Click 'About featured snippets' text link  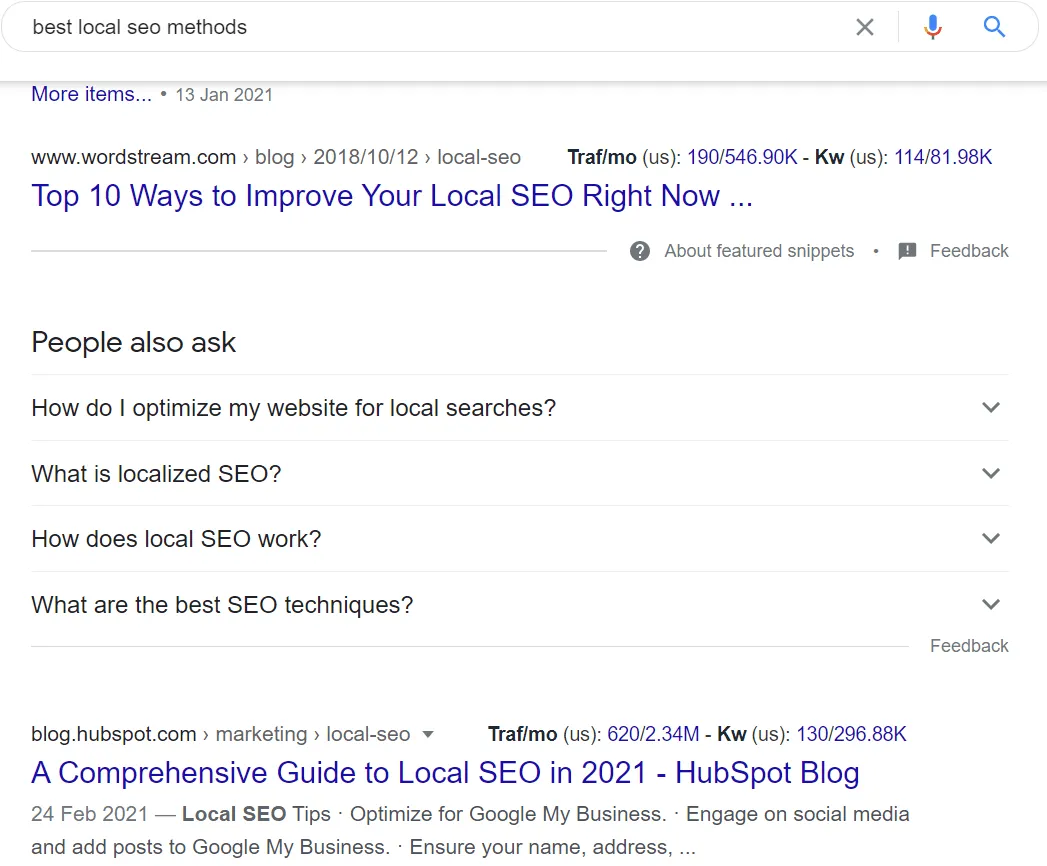coord(759,251)
